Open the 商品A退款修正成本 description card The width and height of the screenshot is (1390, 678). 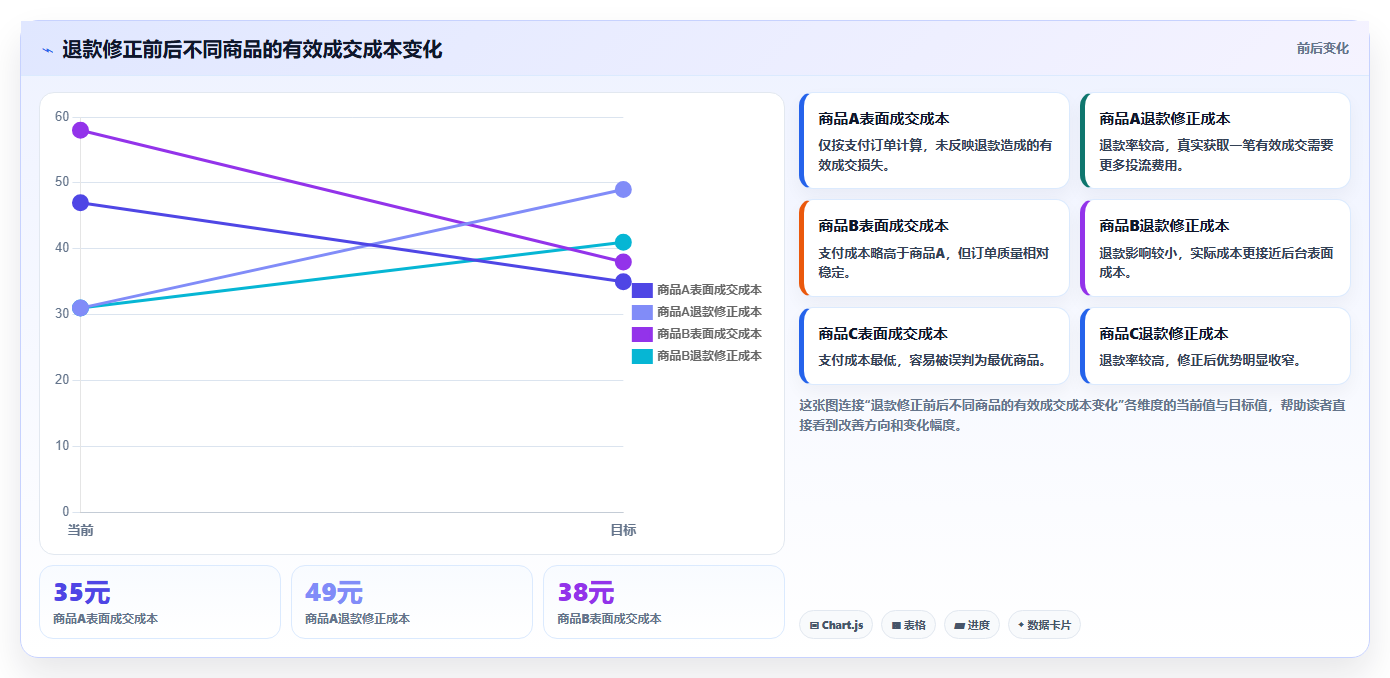tap(1215, 141)
